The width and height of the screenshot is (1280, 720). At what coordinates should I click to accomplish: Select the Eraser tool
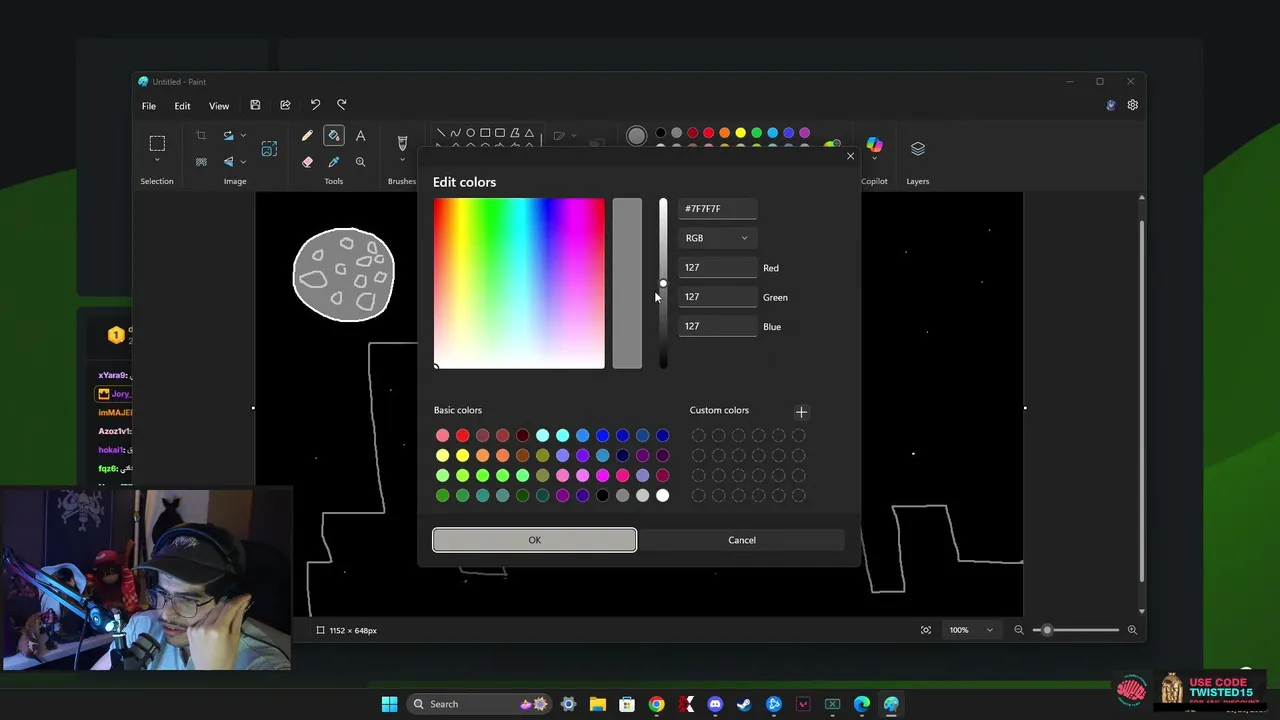click(307, 162)
